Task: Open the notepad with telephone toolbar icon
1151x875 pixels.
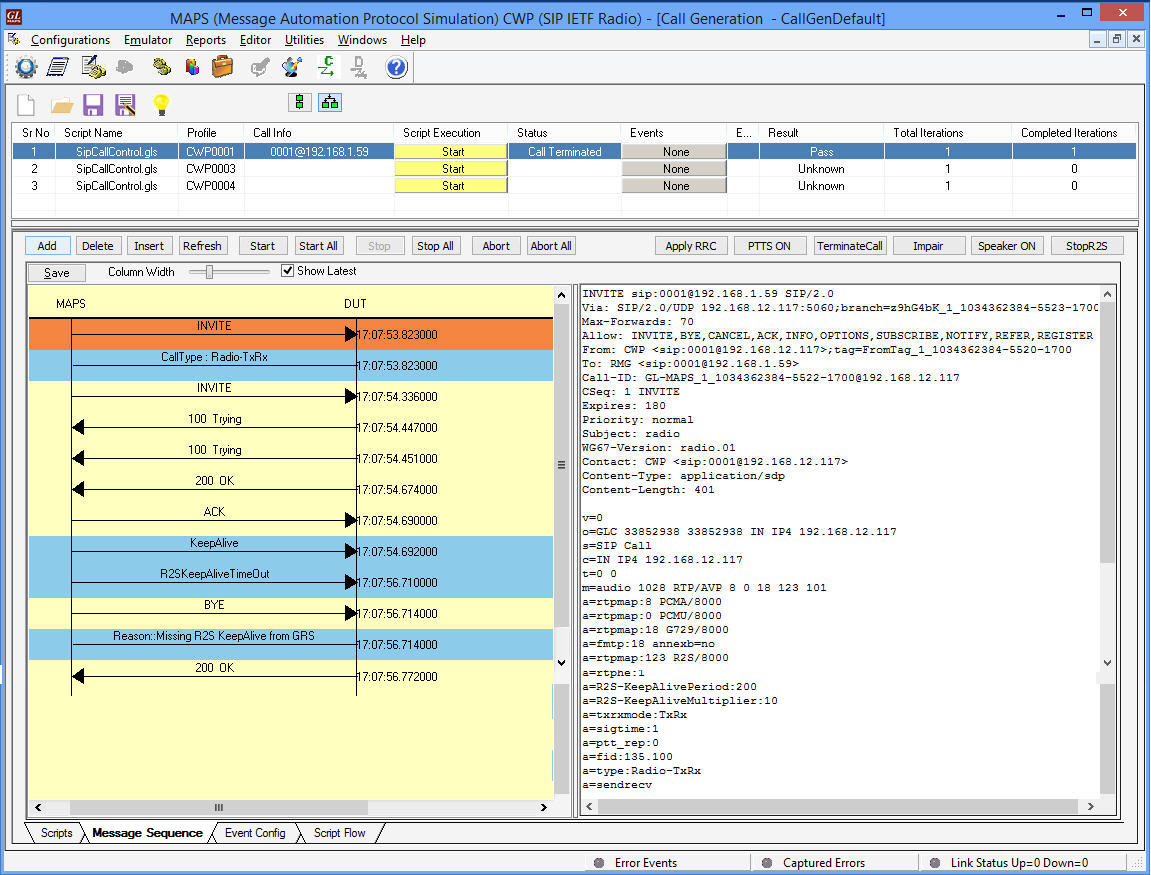Action: [x=93, y=68]
